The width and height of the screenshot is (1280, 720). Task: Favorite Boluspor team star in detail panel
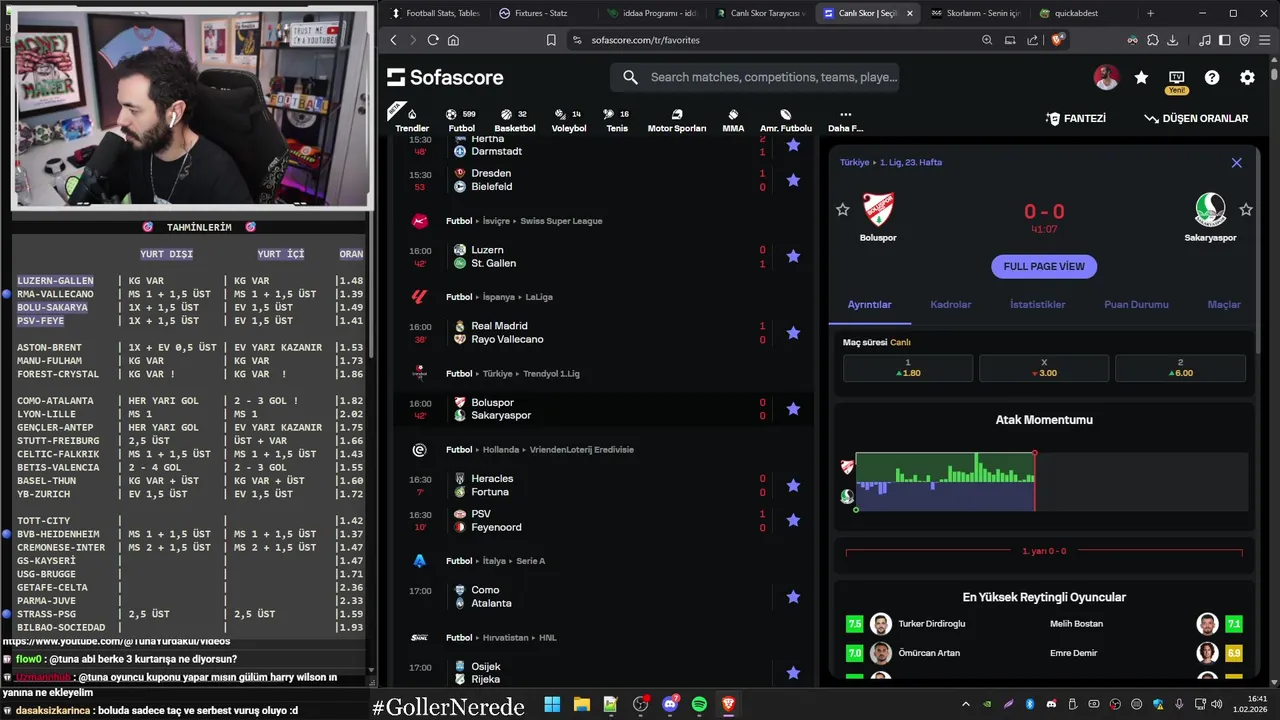coord(843,209)
